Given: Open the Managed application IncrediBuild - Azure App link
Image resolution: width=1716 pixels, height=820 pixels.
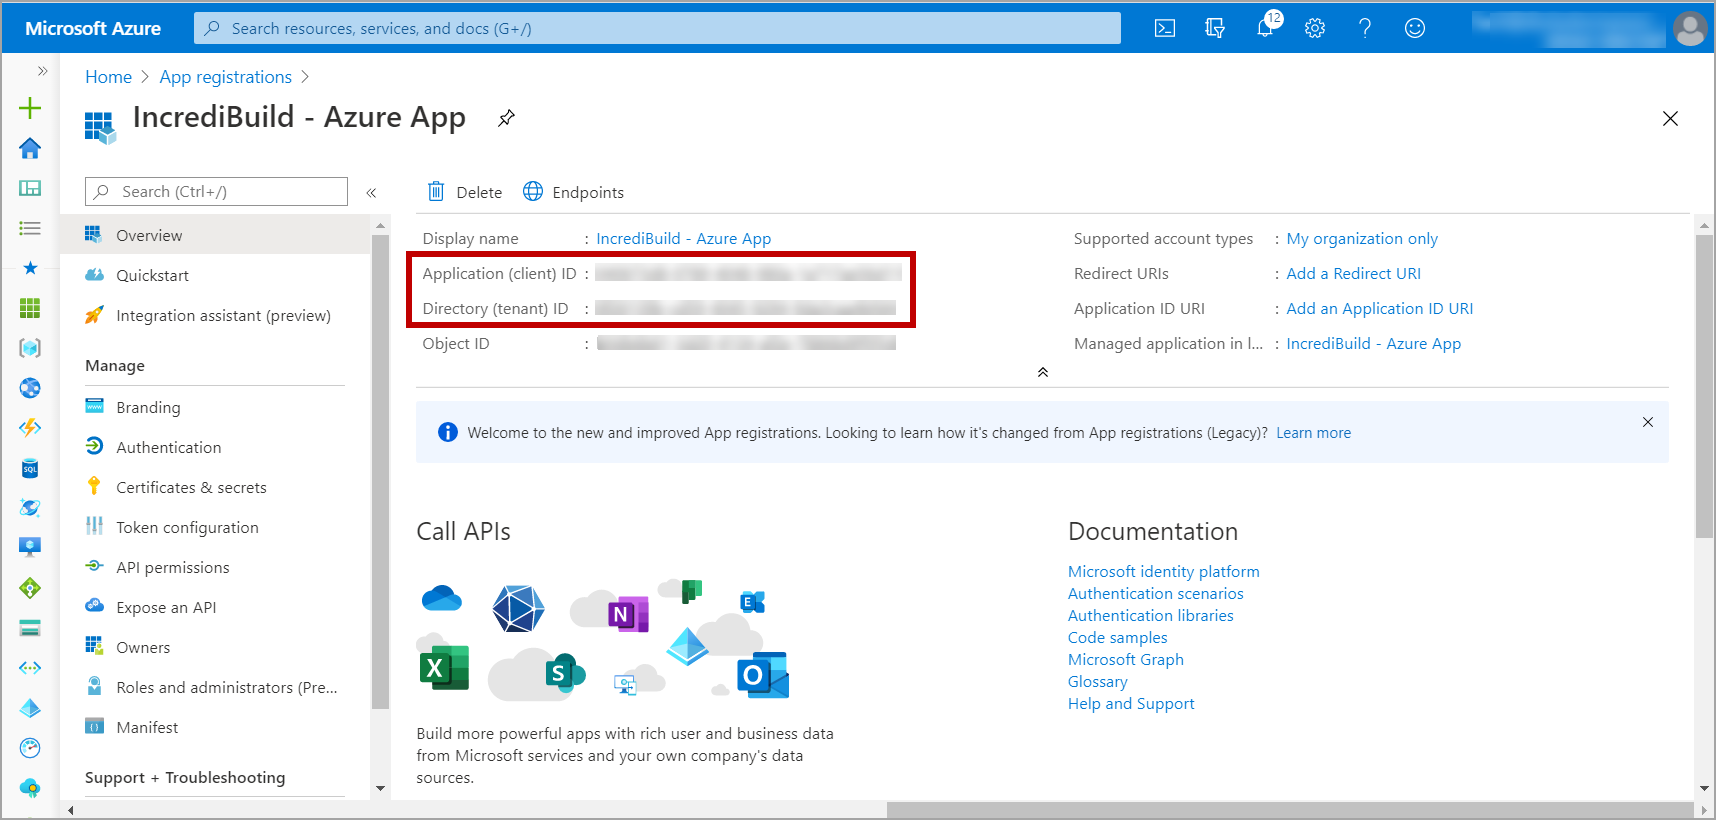Looking at the screenshot, I should (1374, 343).
